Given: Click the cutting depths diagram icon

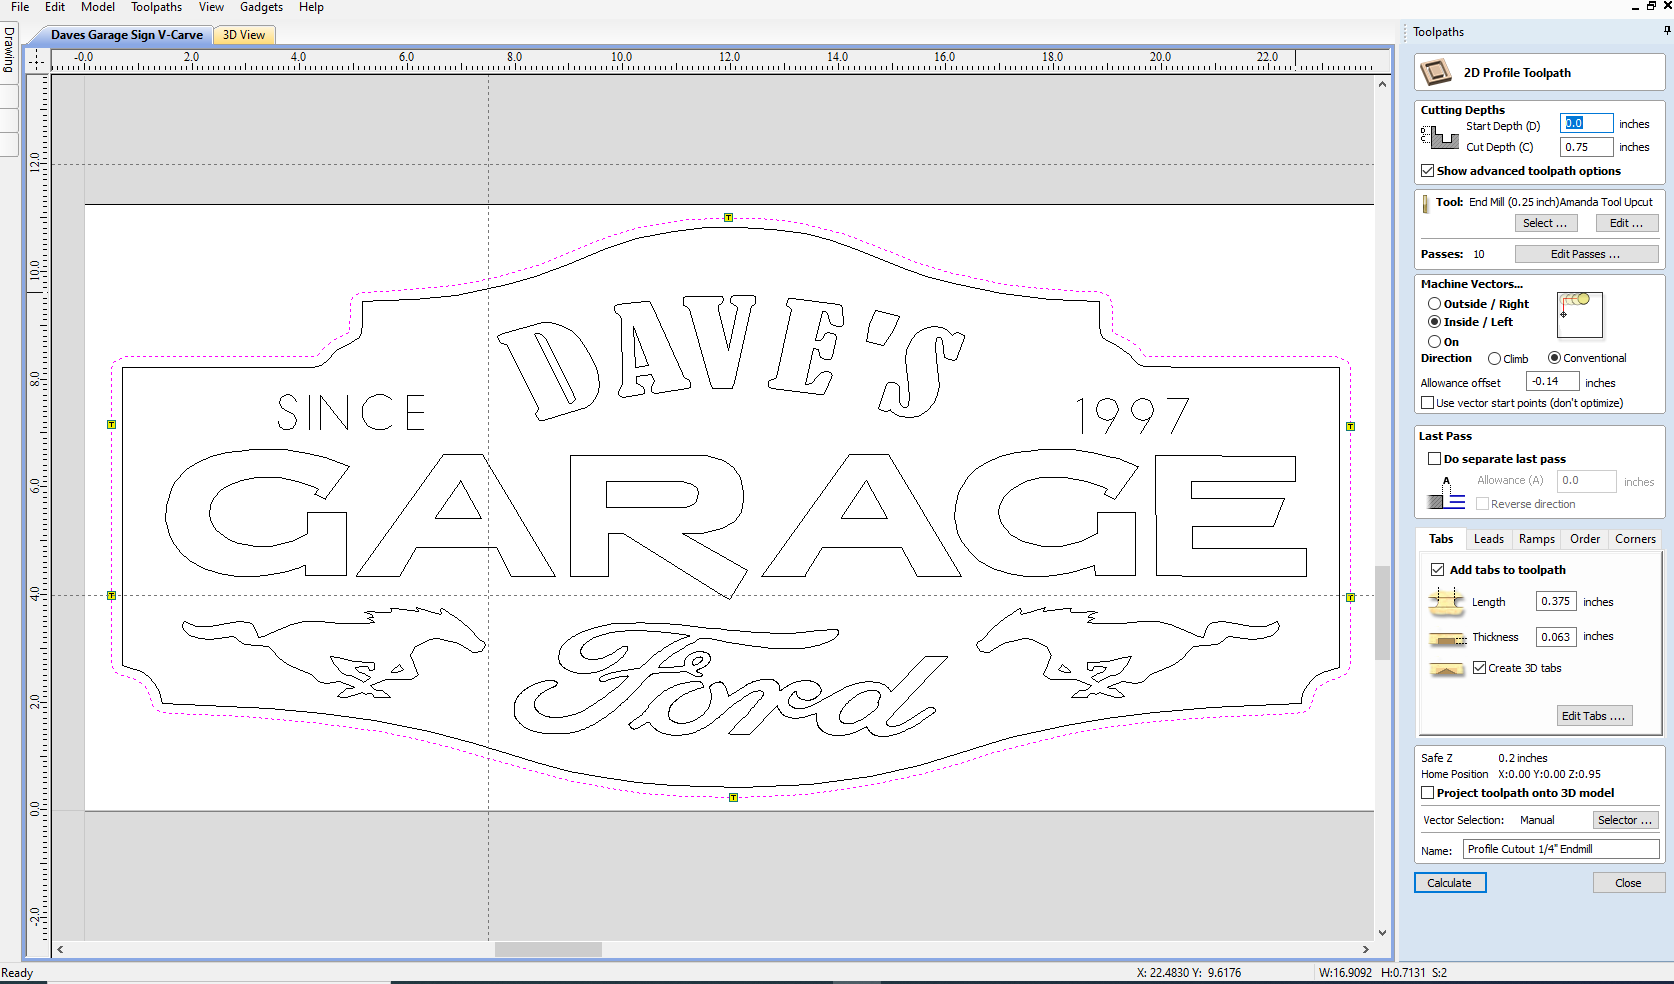Looking at the screenshot, I should click(1439, 137).
